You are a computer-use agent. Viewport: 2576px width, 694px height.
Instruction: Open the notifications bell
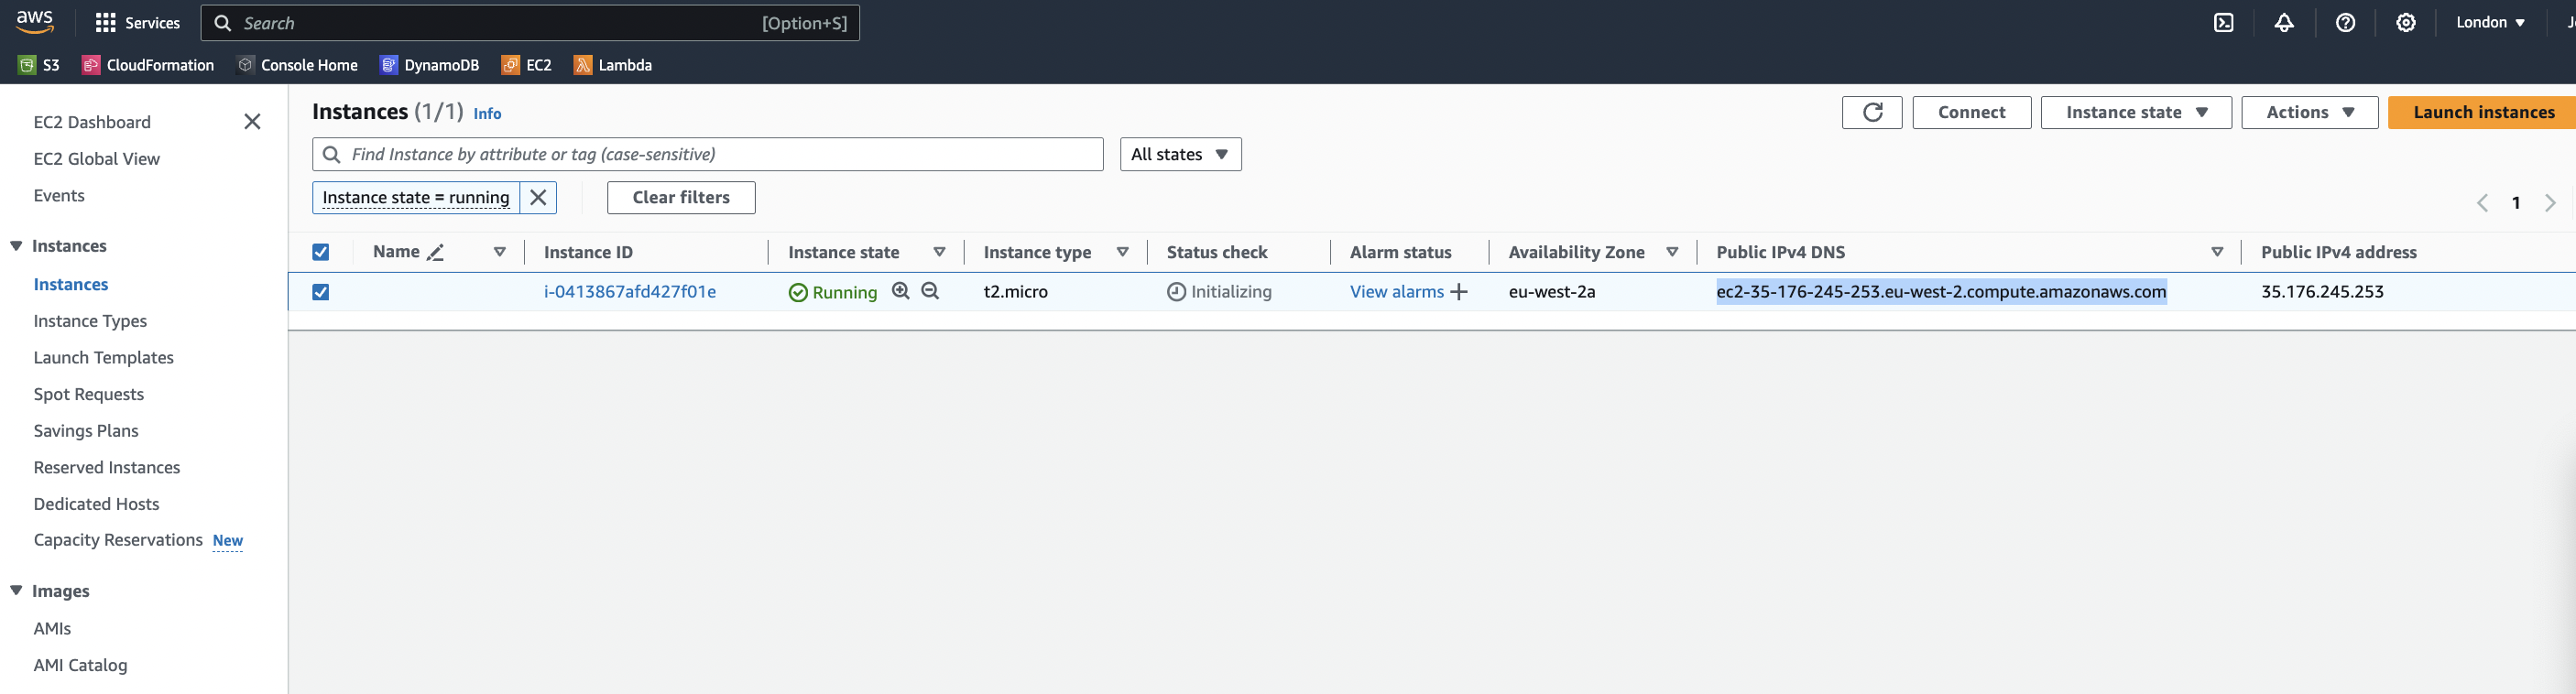(2284, 23)
